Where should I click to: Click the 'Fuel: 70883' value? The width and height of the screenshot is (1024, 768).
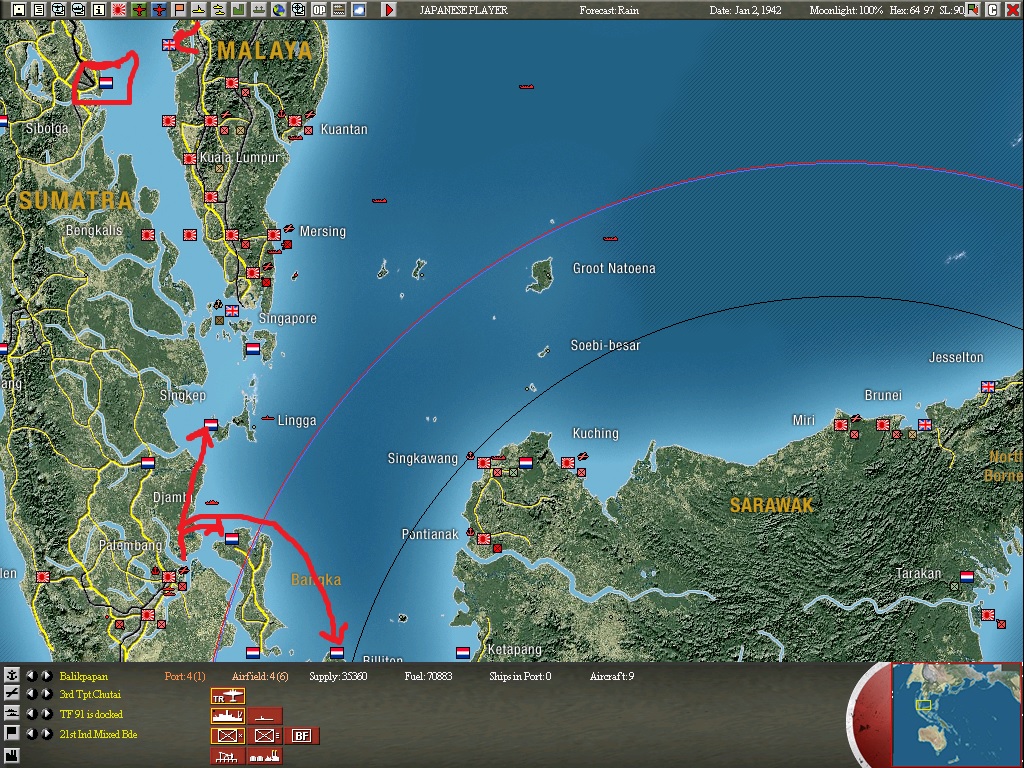(428, 677)
